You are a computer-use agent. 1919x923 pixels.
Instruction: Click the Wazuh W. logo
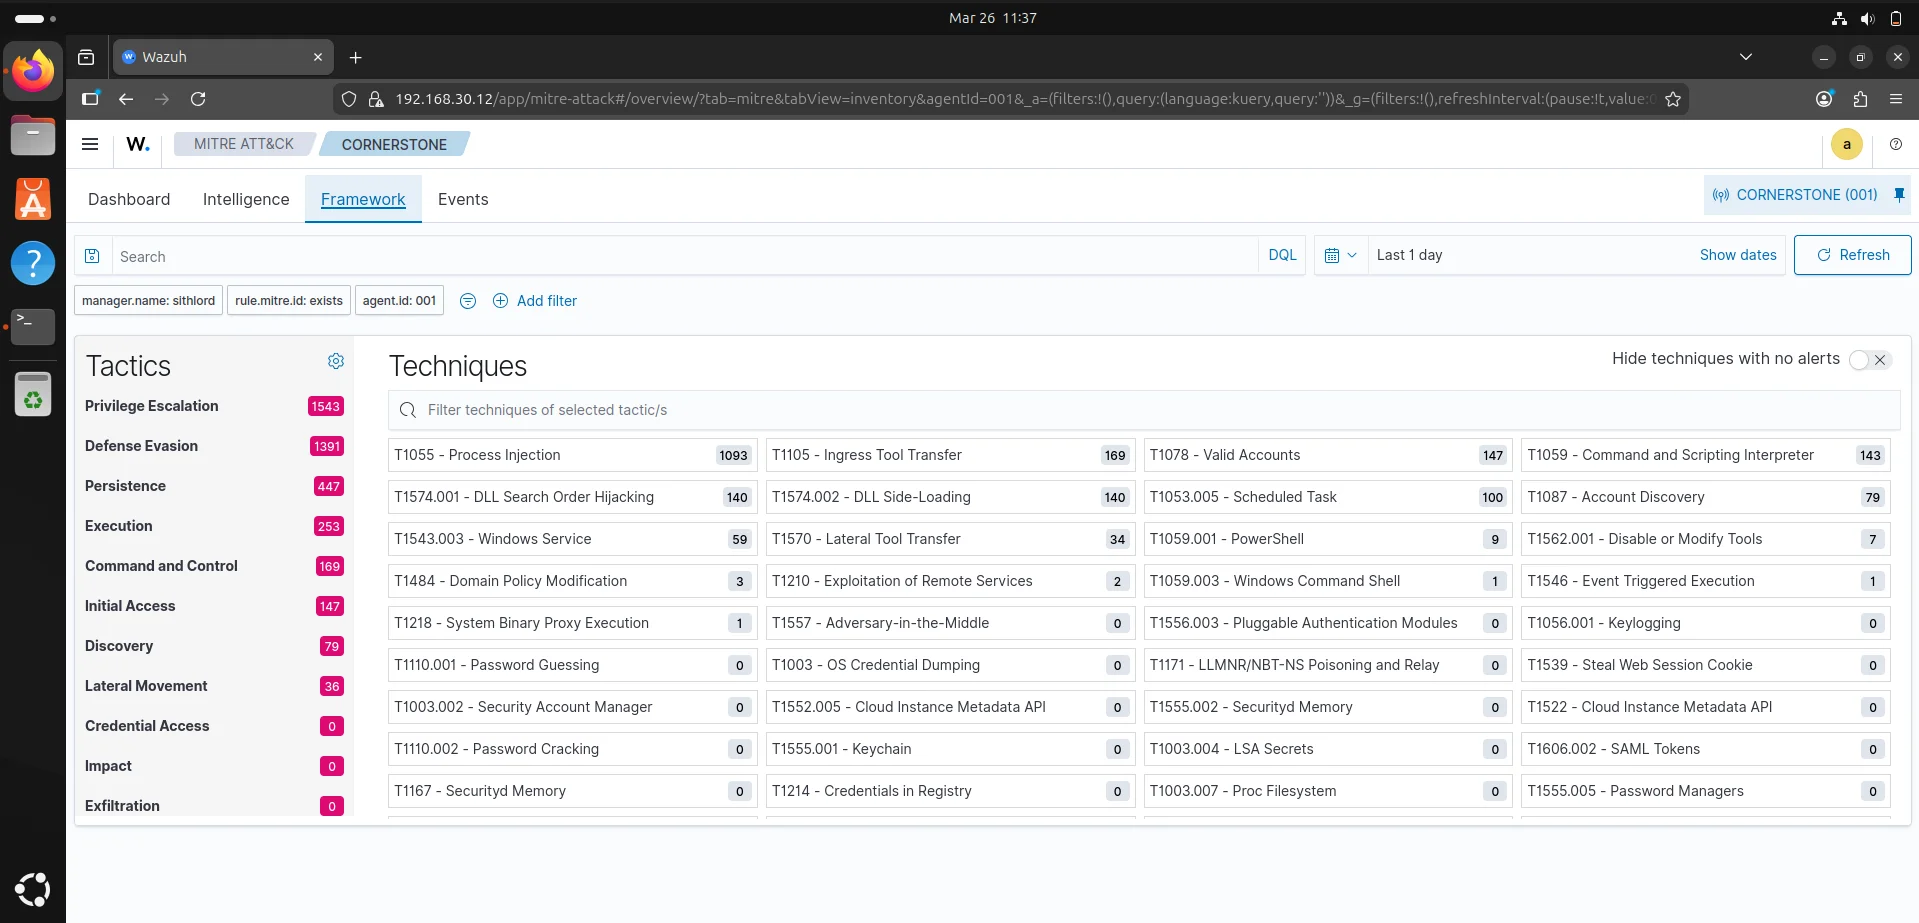138,144
